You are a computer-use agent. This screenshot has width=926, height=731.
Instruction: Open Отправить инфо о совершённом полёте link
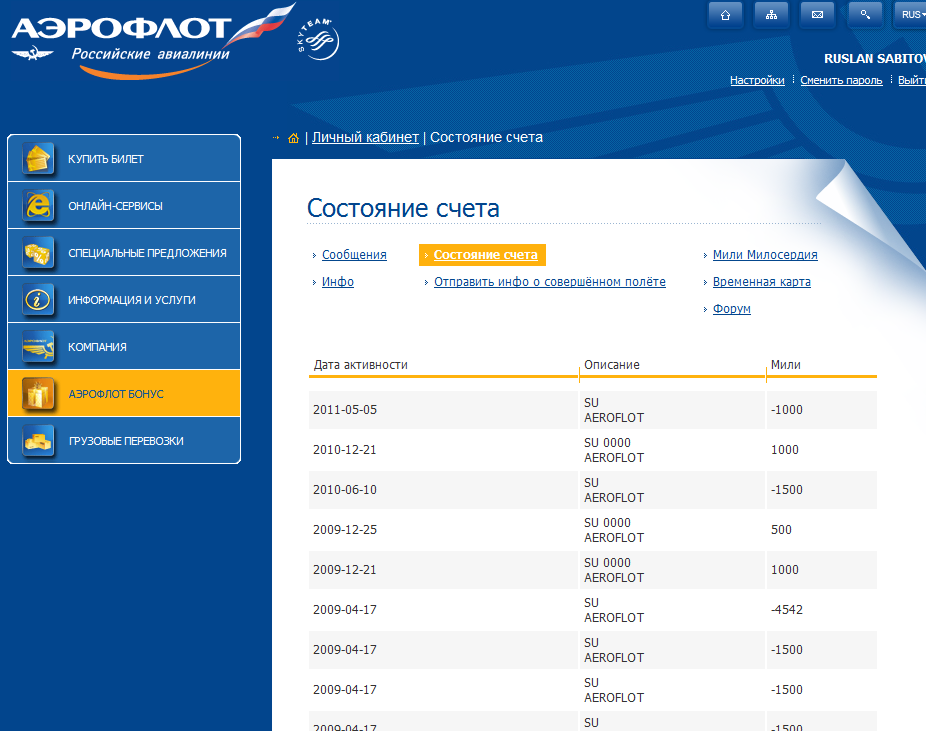550,282
